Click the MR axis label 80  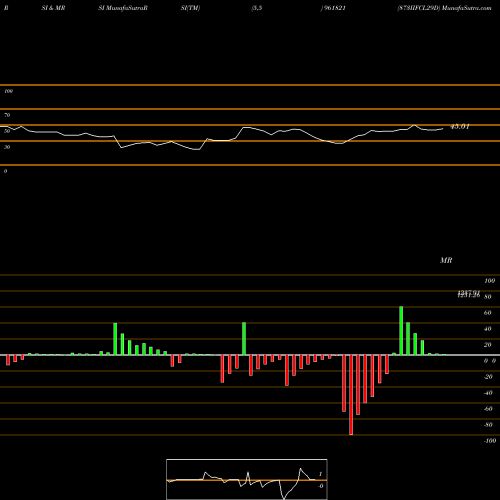point(488,297)
